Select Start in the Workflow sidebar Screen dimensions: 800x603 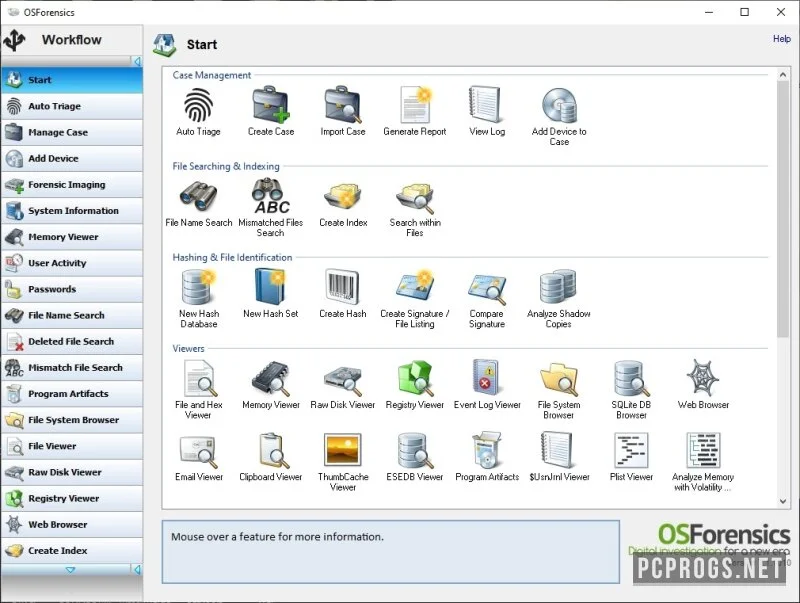pos(72,80)
